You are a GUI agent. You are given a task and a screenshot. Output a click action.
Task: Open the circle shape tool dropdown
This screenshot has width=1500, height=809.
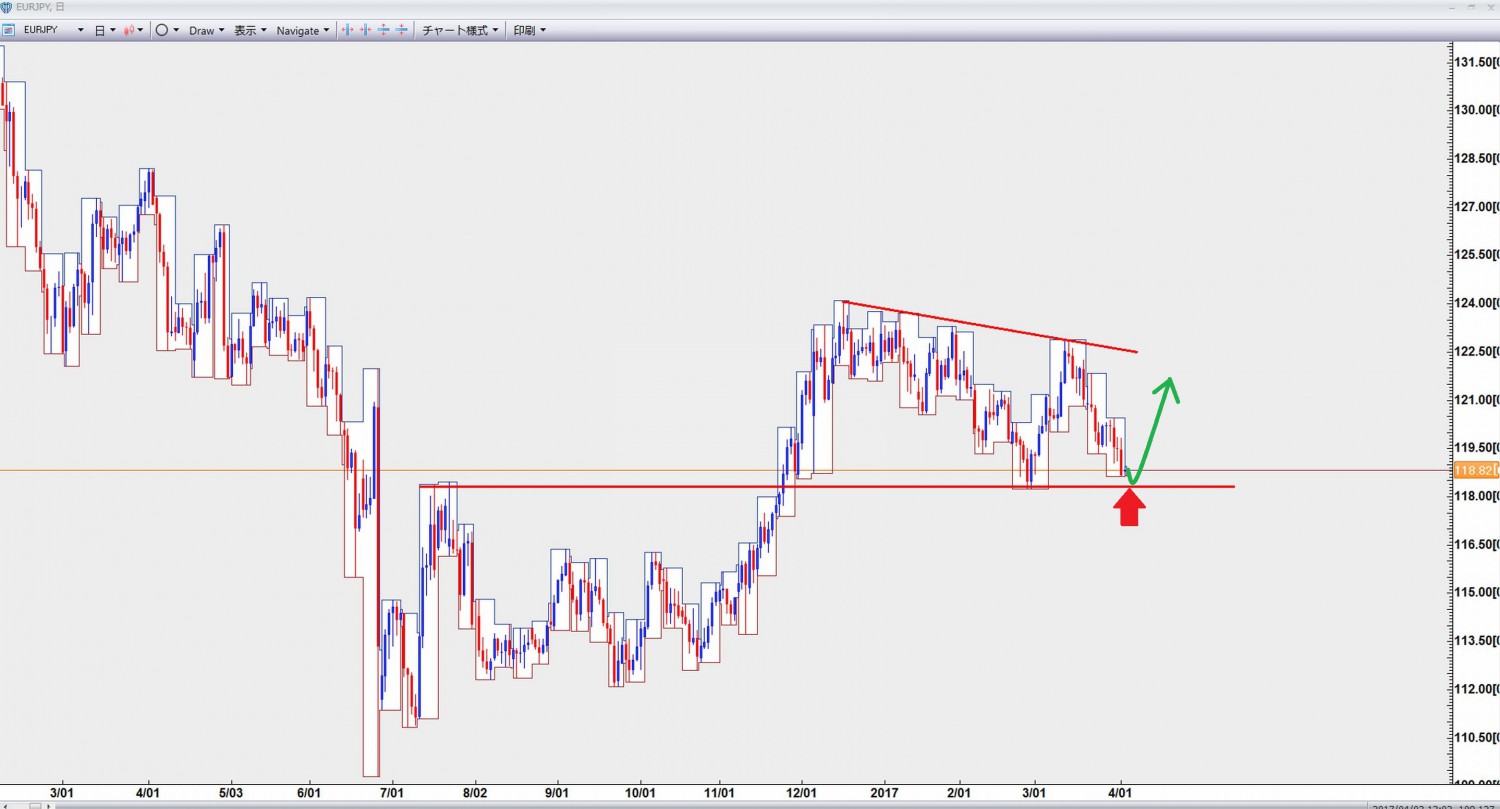coord(167,30)
